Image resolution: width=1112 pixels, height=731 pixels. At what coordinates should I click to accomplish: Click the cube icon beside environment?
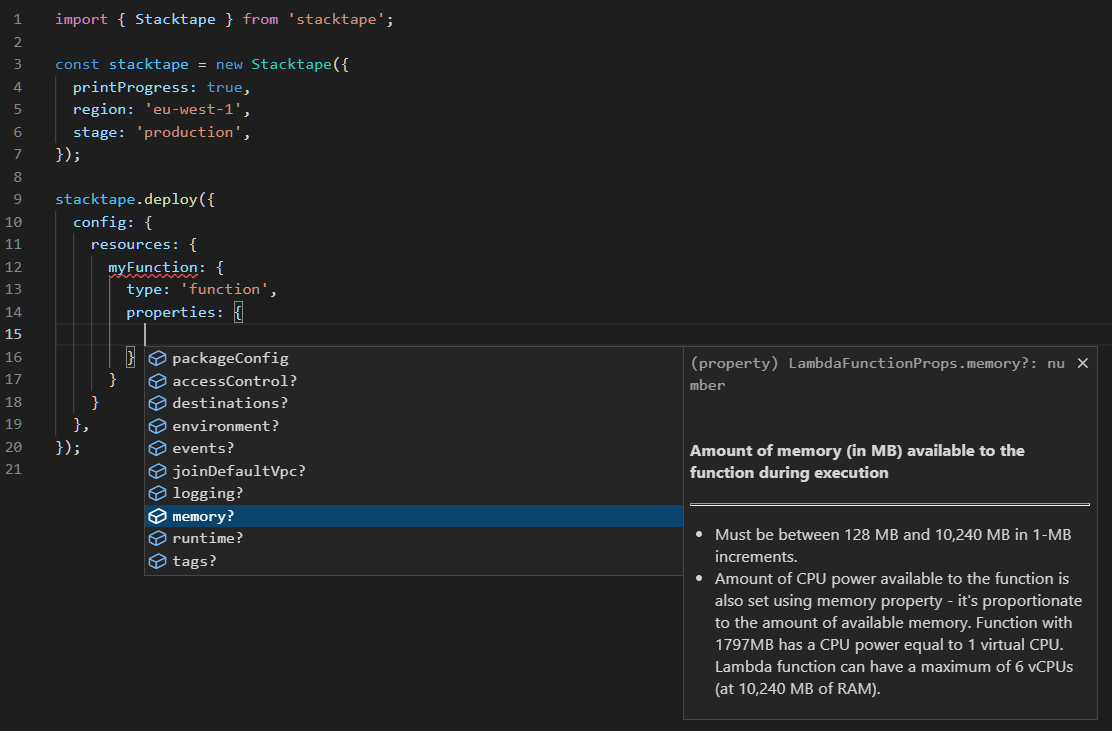tap(157, 426)
